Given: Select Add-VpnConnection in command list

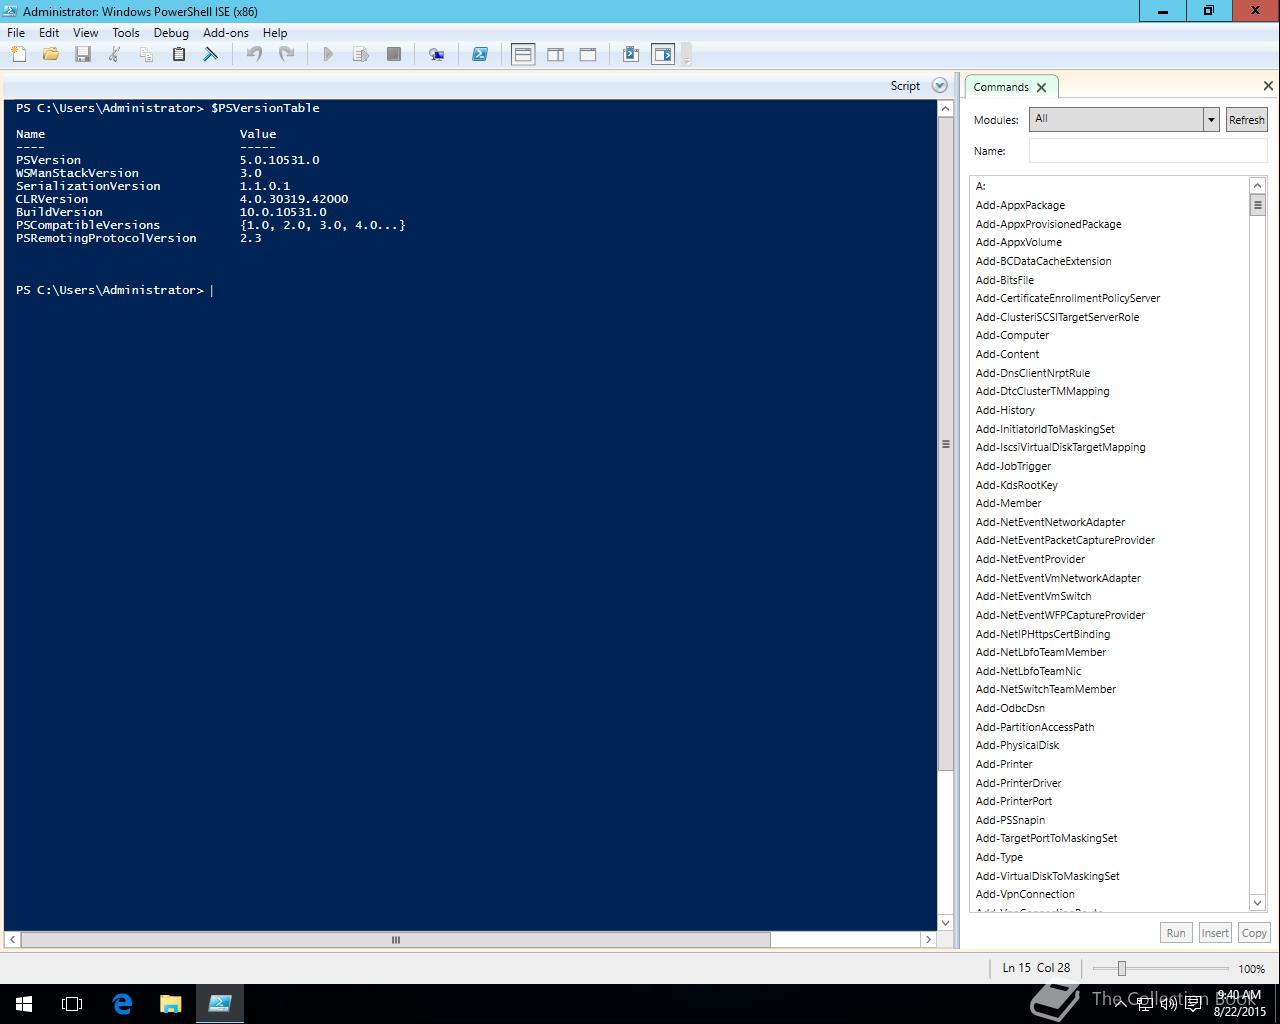Looking at the screenshot, I should click(1025, 894).
